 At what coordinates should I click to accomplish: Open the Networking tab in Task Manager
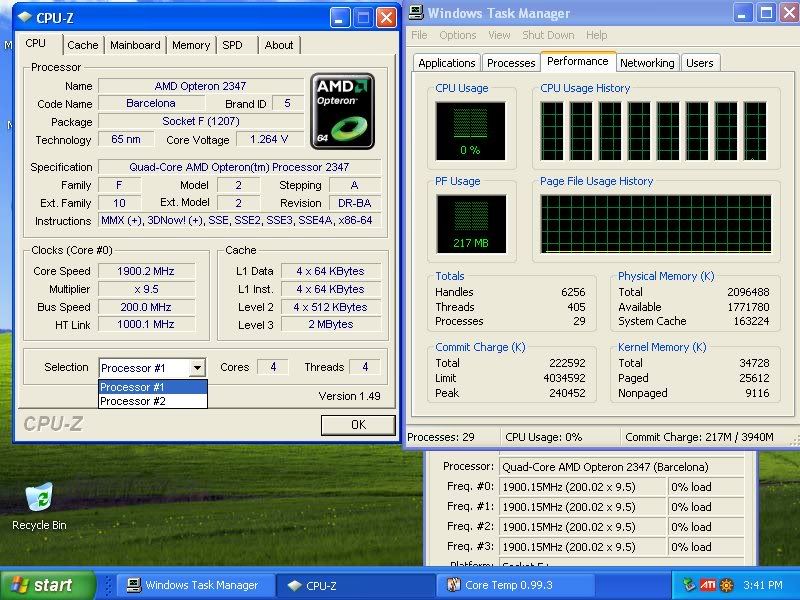(647, 63)
